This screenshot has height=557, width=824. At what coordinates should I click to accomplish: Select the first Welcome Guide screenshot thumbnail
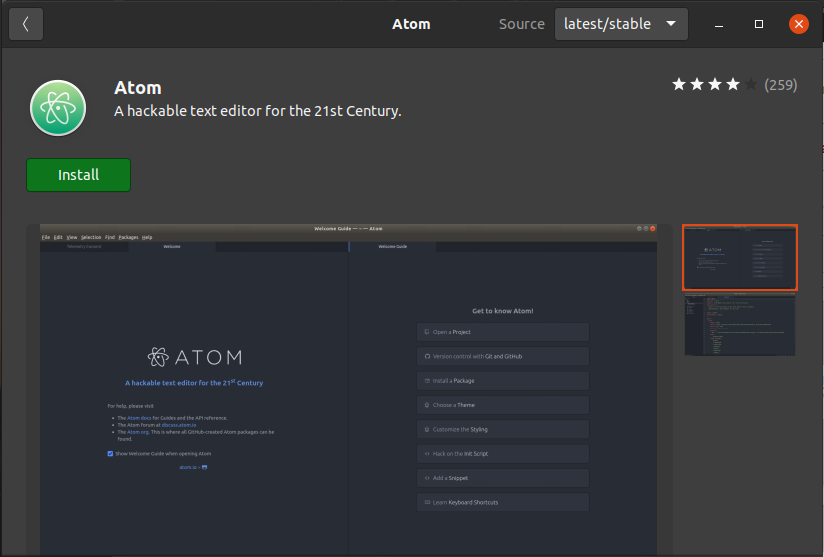point(739,257)
